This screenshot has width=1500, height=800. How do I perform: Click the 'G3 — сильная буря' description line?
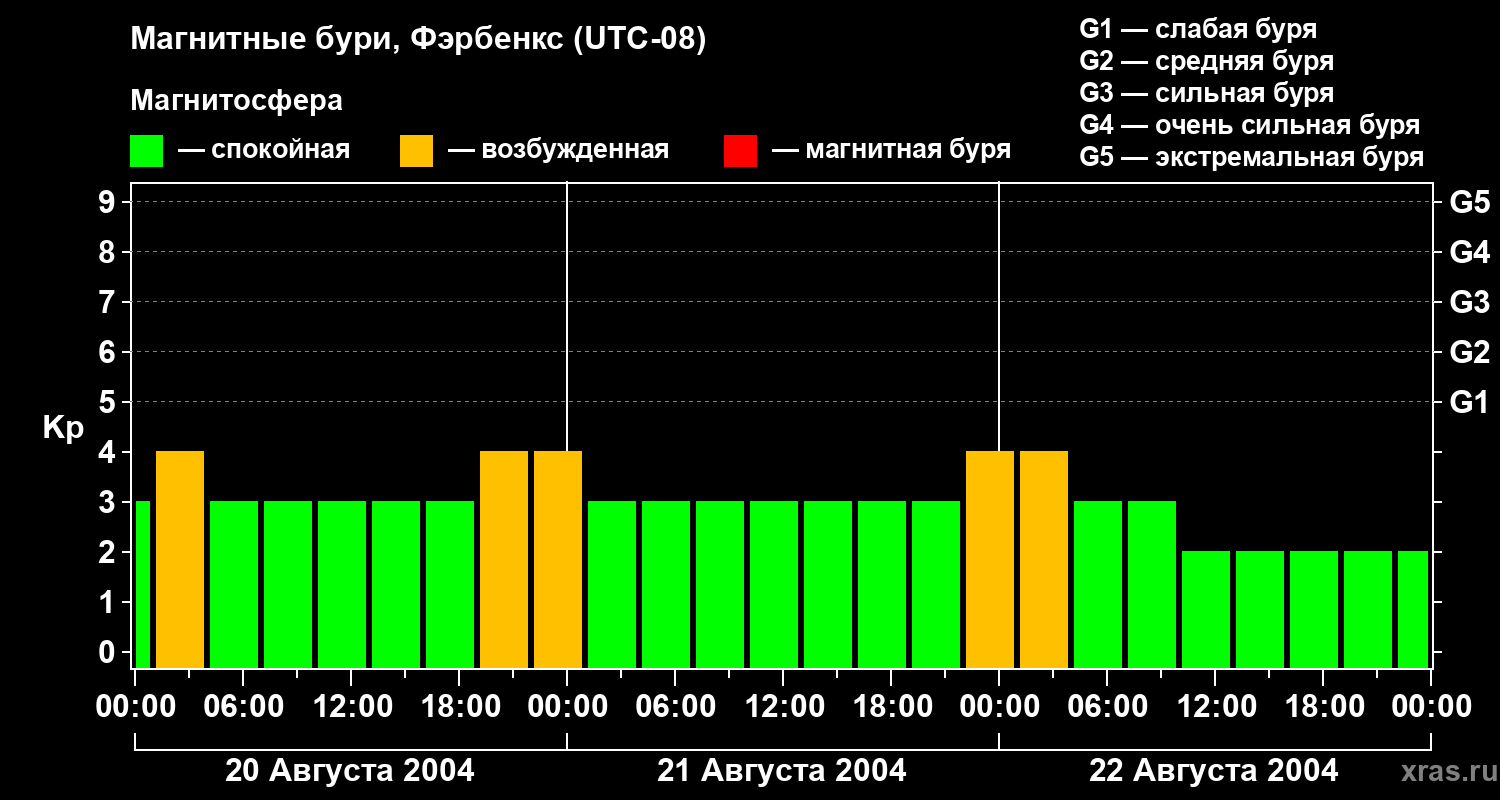pos(1206,93)
